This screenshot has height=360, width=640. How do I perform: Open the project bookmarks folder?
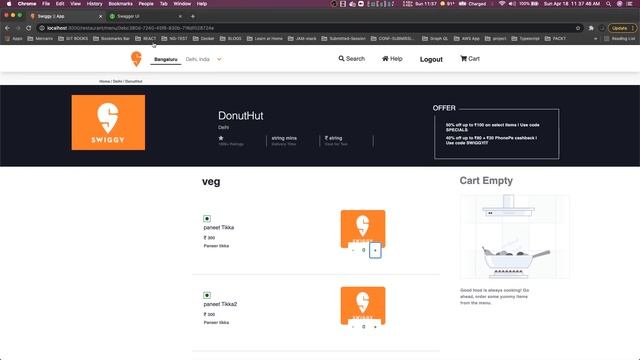pyautogui.click(x=496, y=38)
